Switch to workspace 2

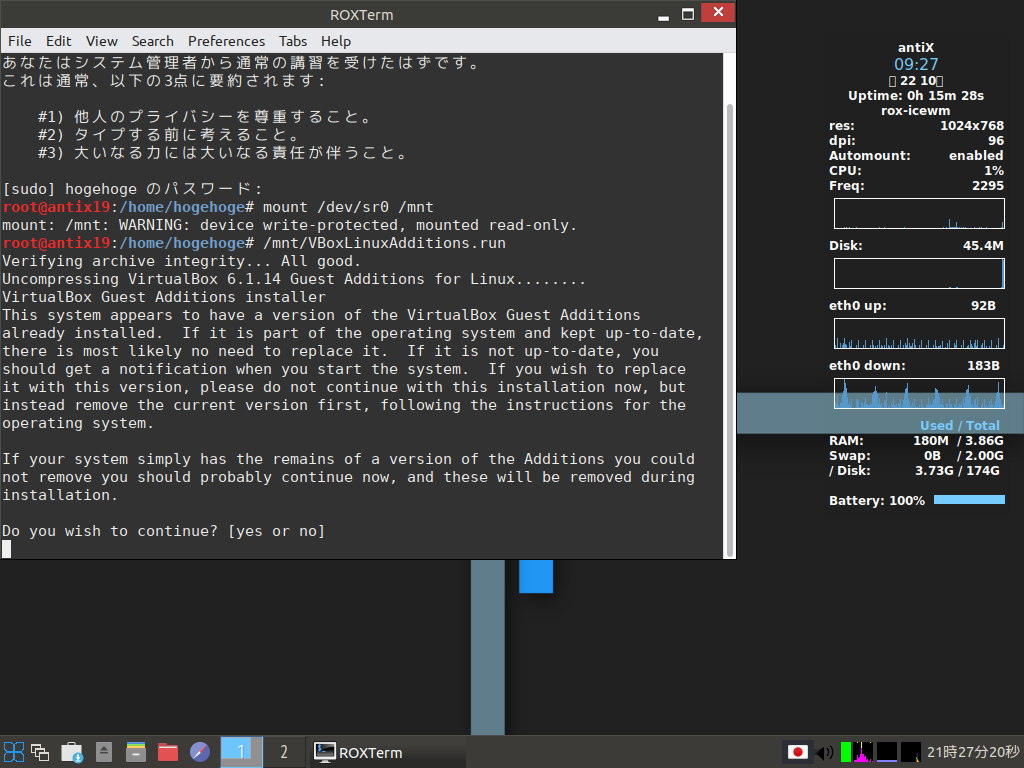click(284, 752)
